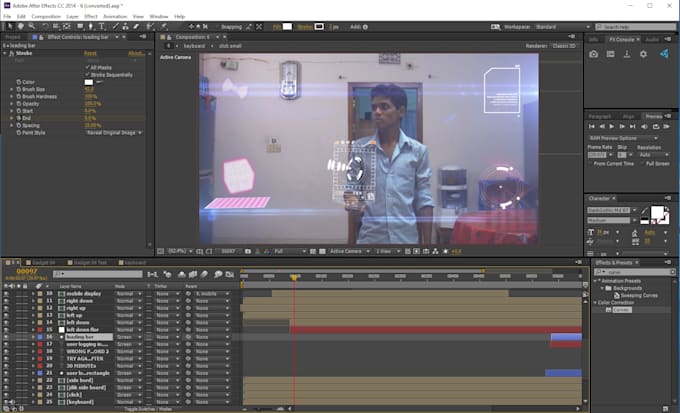Select the Hand tool
The height and width of the screenshot is (413, 680).
pyautogui.click(x=20, y=26)
